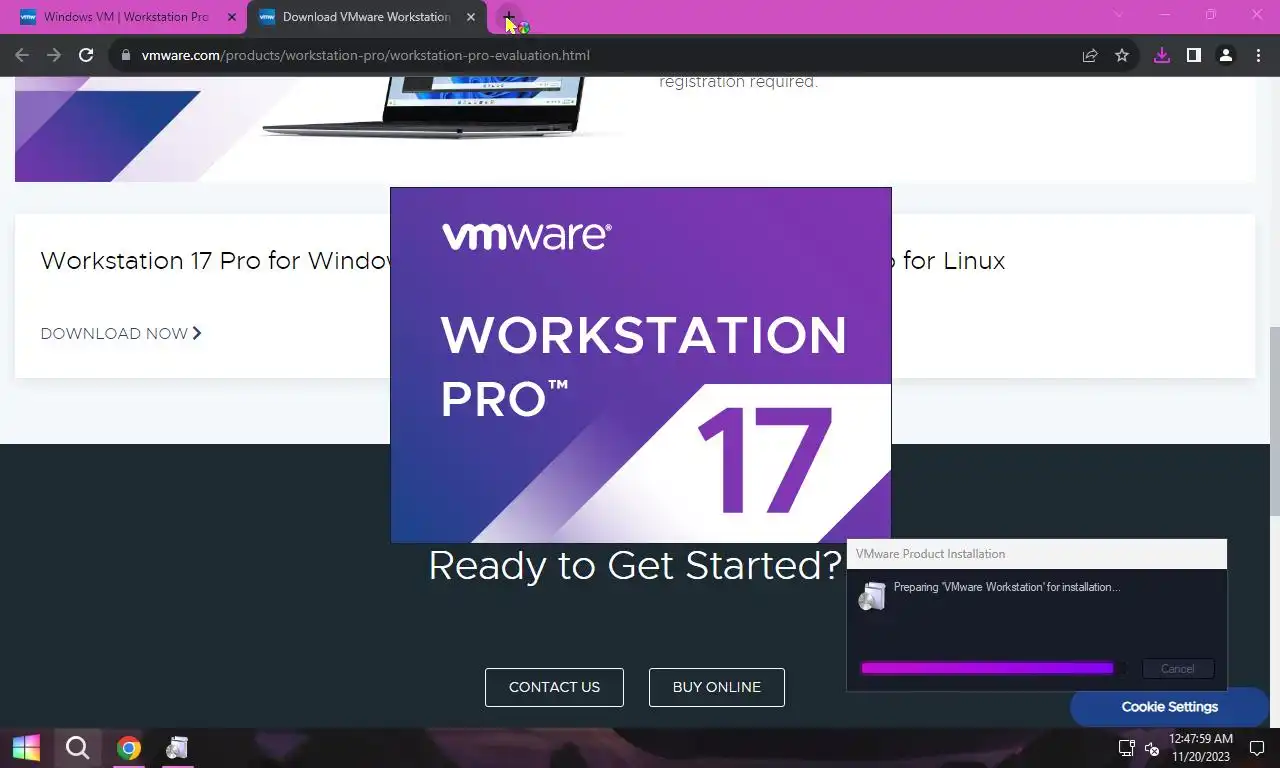Close the Download VMware Workstation tab
The width and height of the screenshot is (1280, 768).
point(471,17)
